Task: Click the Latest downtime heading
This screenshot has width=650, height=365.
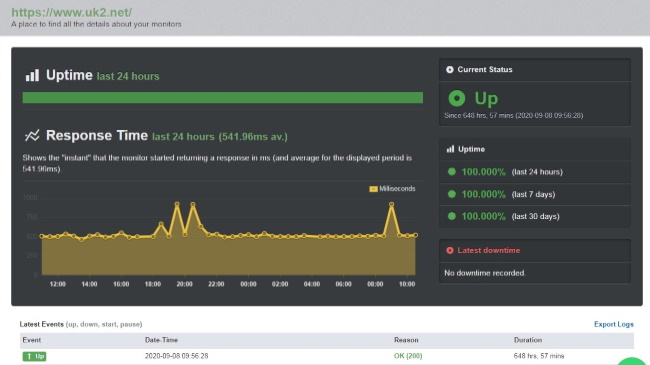Action: coord(488,251)
